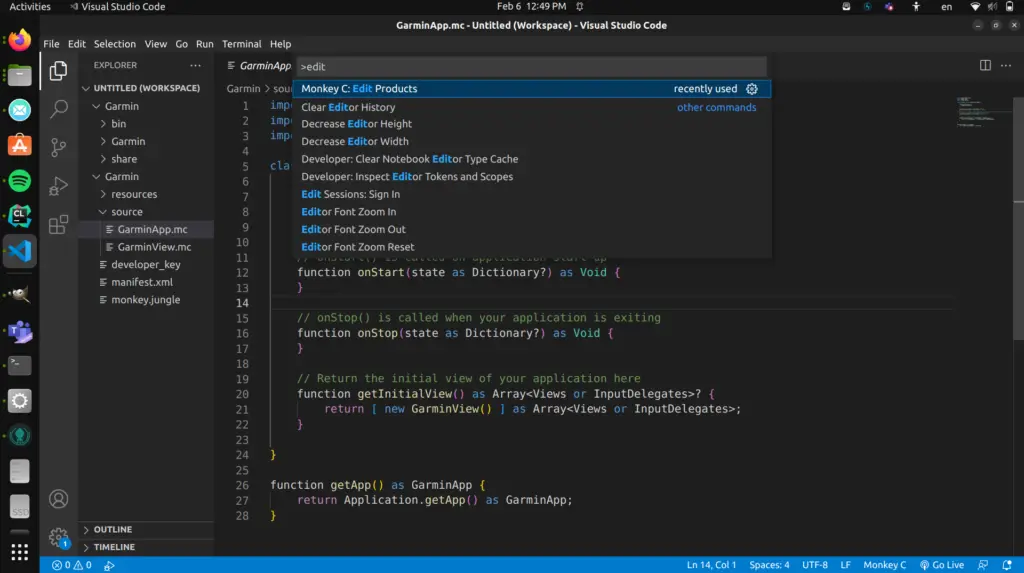Open Thunderbird mail from the dock

click(20, 110)
